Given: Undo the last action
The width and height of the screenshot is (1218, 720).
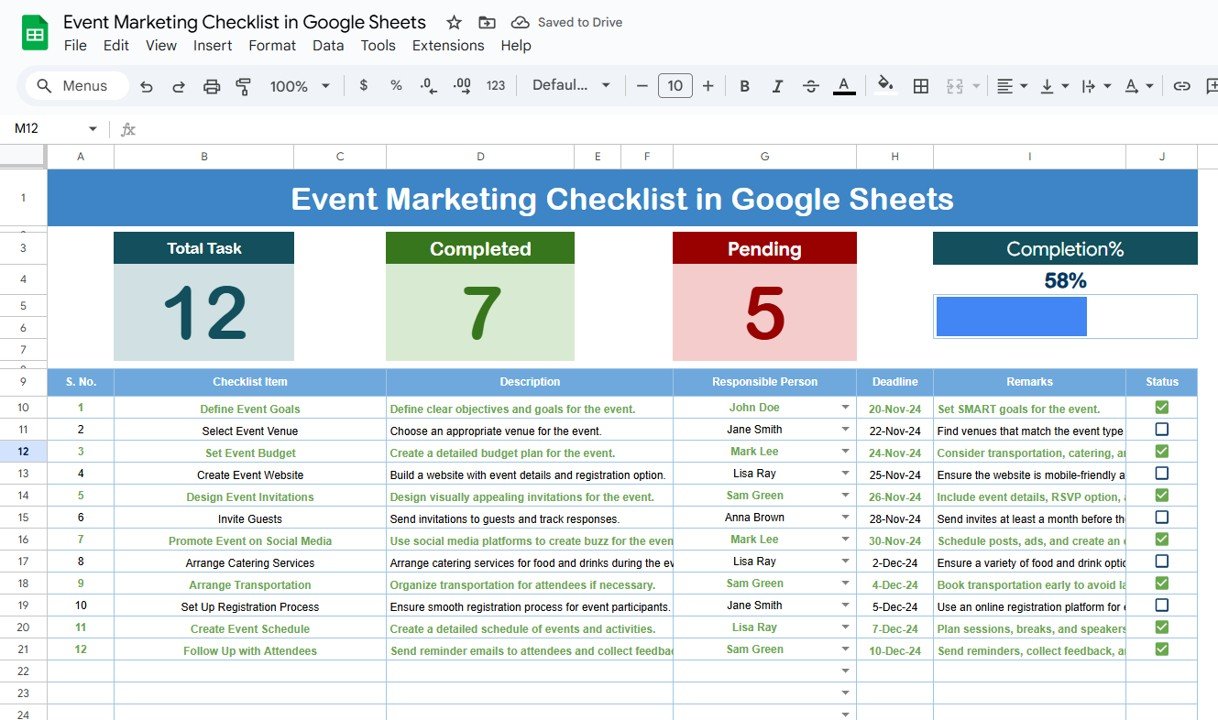Looking at the screenshot, I should 147,86.
